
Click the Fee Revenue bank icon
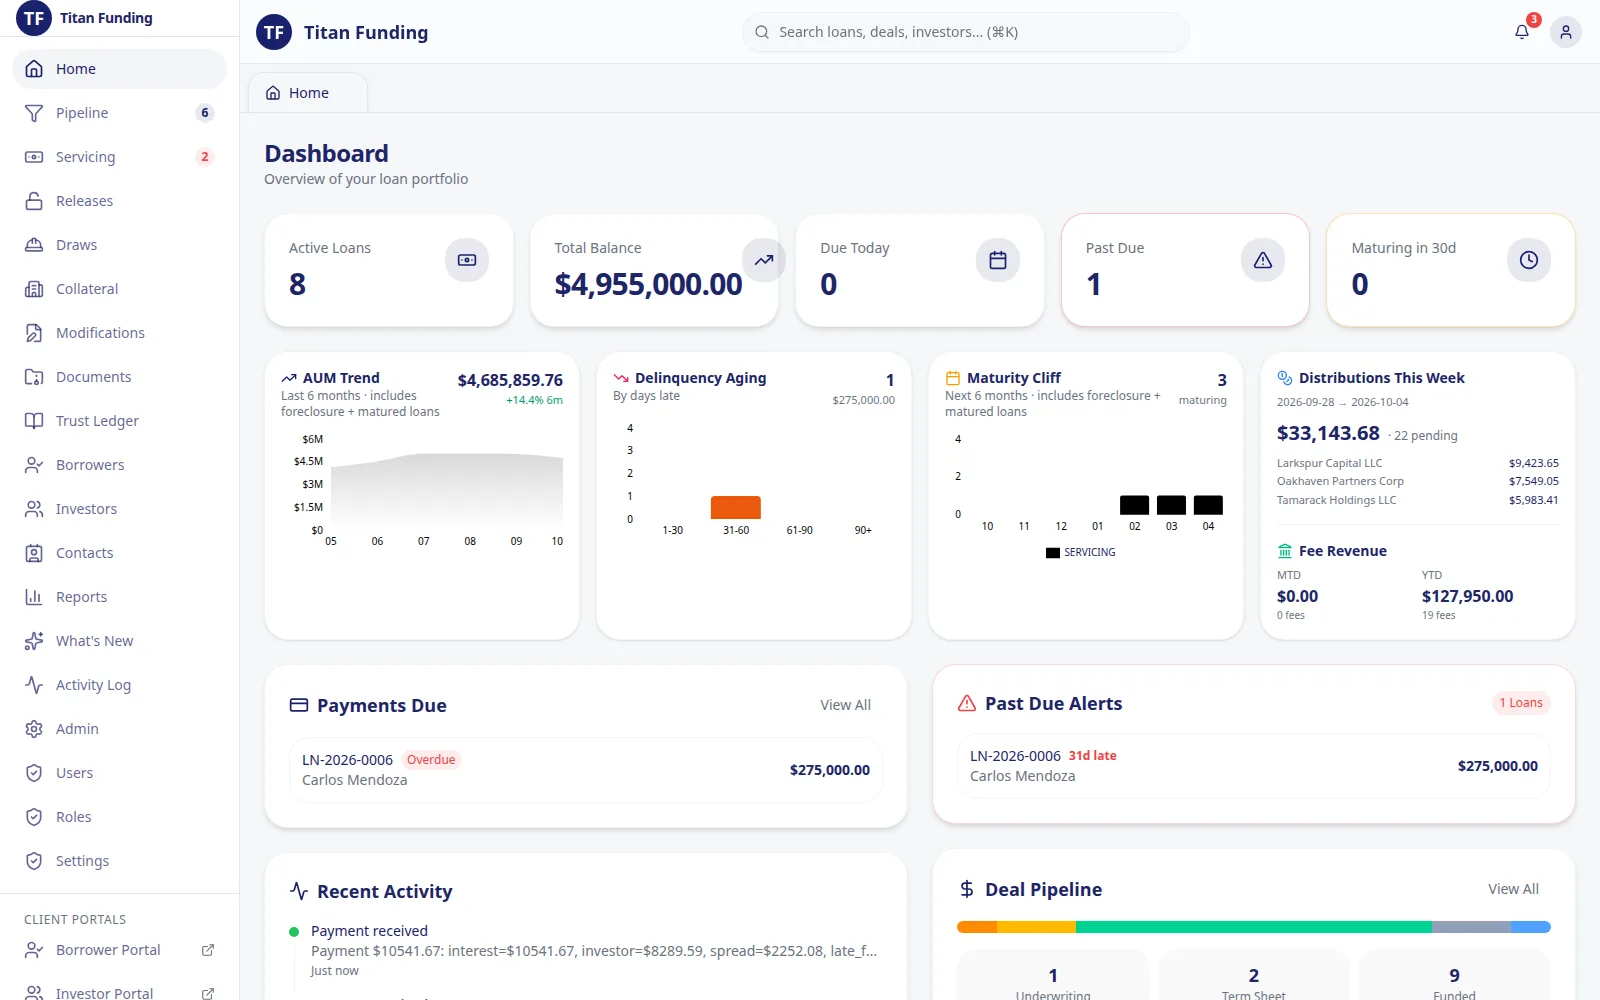(1285, 551)
